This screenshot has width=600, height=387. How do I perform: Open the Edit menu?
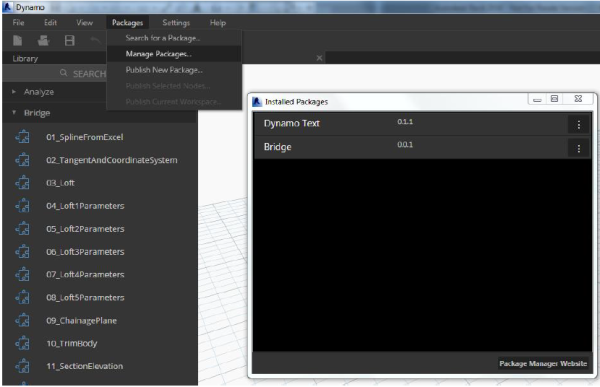[x=51, y=23]
